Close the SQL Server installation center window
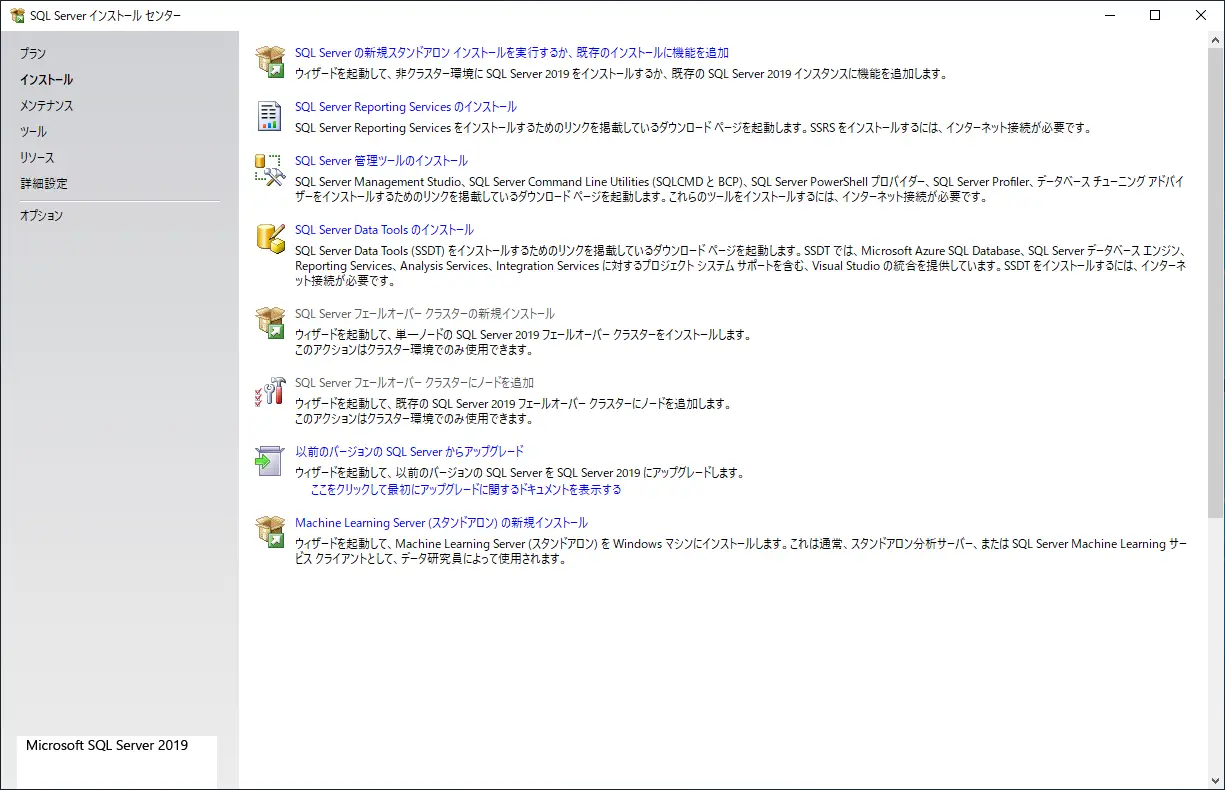This screenshot has height=790, width=1225. (x=1201, y=15)
